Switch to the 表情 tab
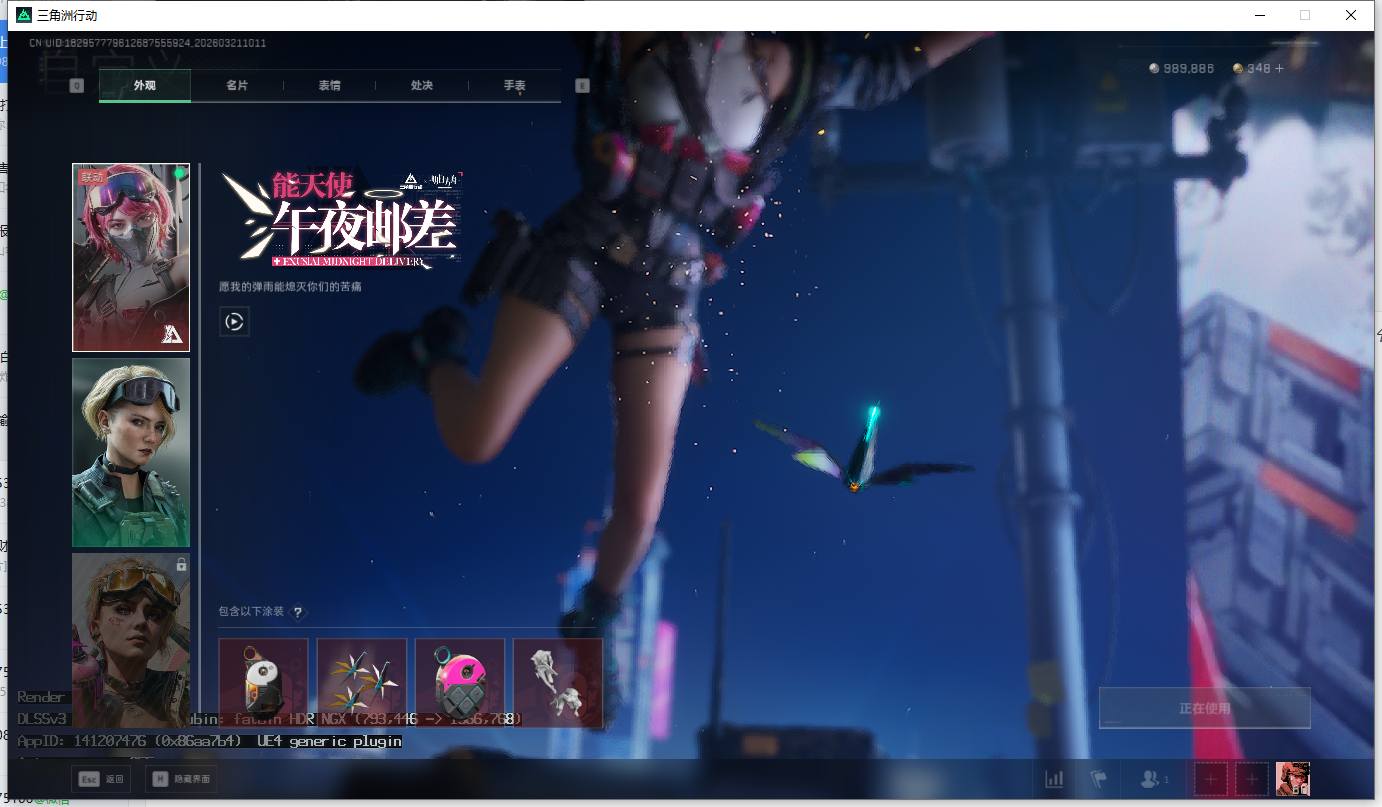 (x=329, y=86)
